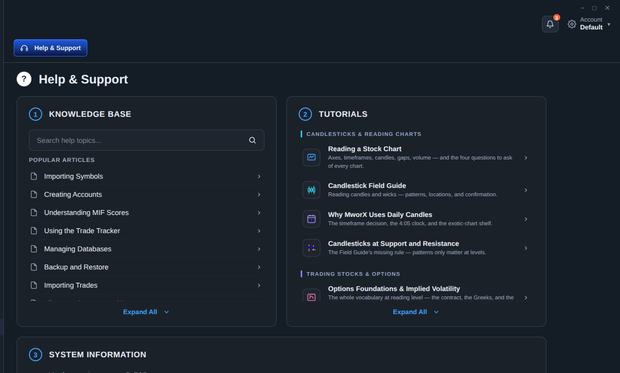Click chevron on Reading a Stock Chart row
The height and width of the screenshot is (373, 620).
point(525,157)
